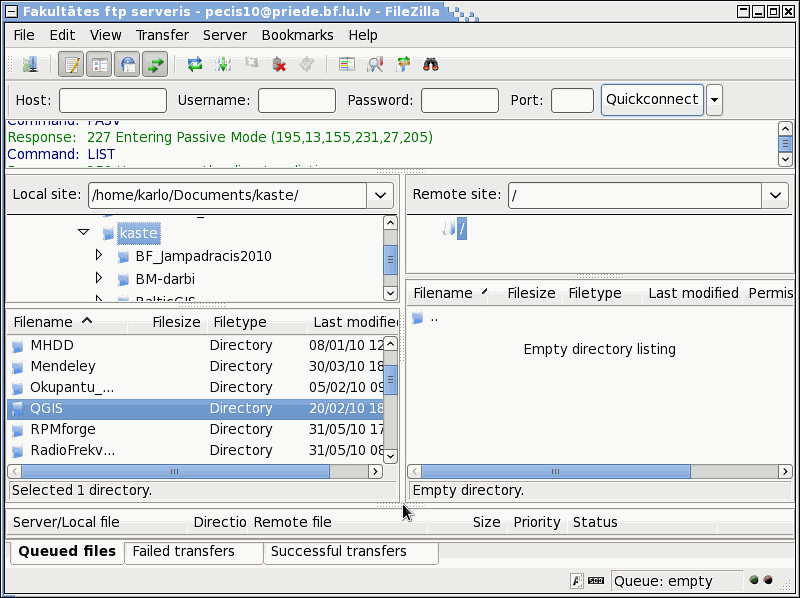Click the Mendeley folder icon
The width and height of the screenshot is (800, 598).
pyautogui.click(x=17, y=367)
